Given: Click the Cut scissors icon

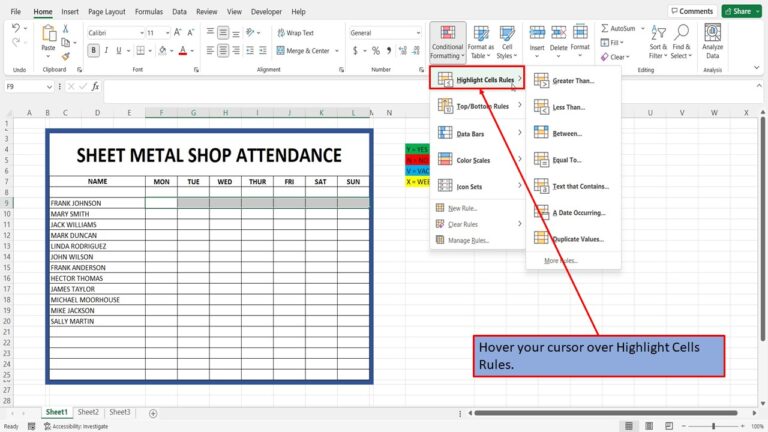Looking at the screenshot, I should [x=66, y=29].
